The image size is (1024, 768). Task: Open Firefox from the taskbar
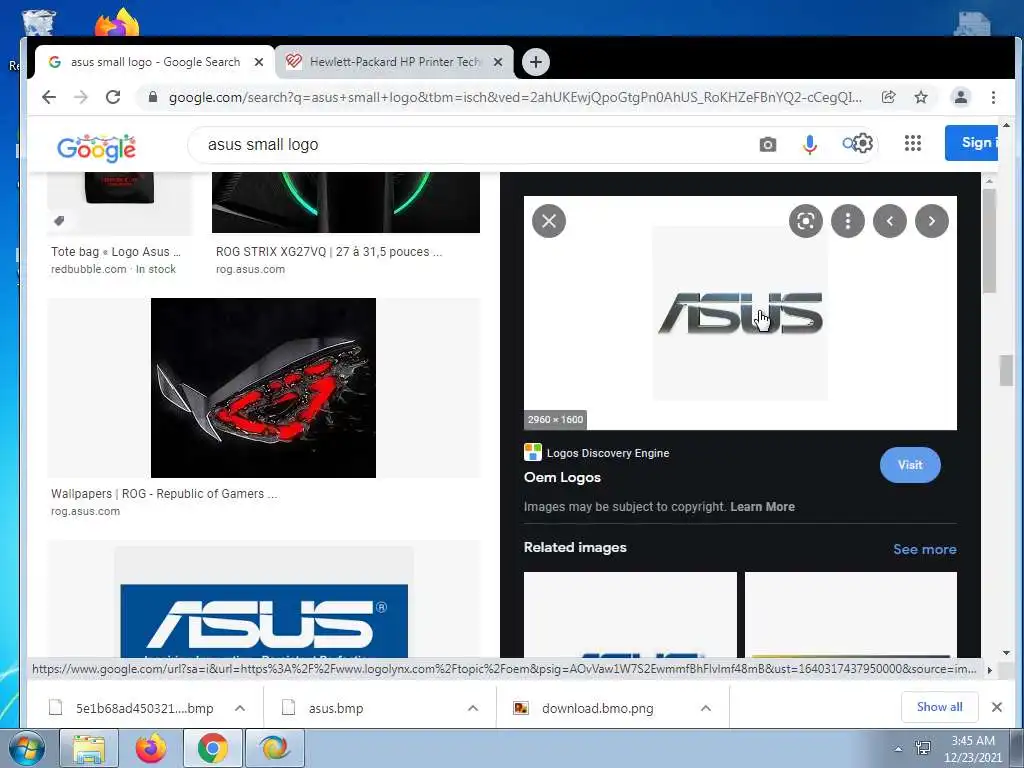[151, 748]
